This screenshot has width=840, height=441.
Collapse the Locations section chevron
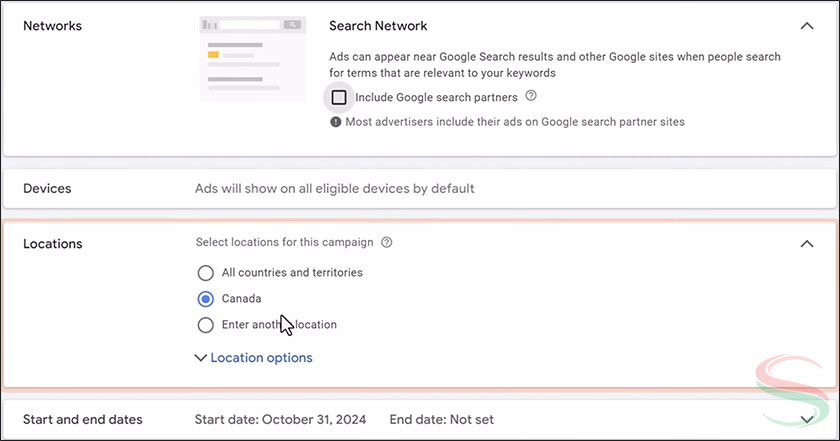click(x=807, y=243)
